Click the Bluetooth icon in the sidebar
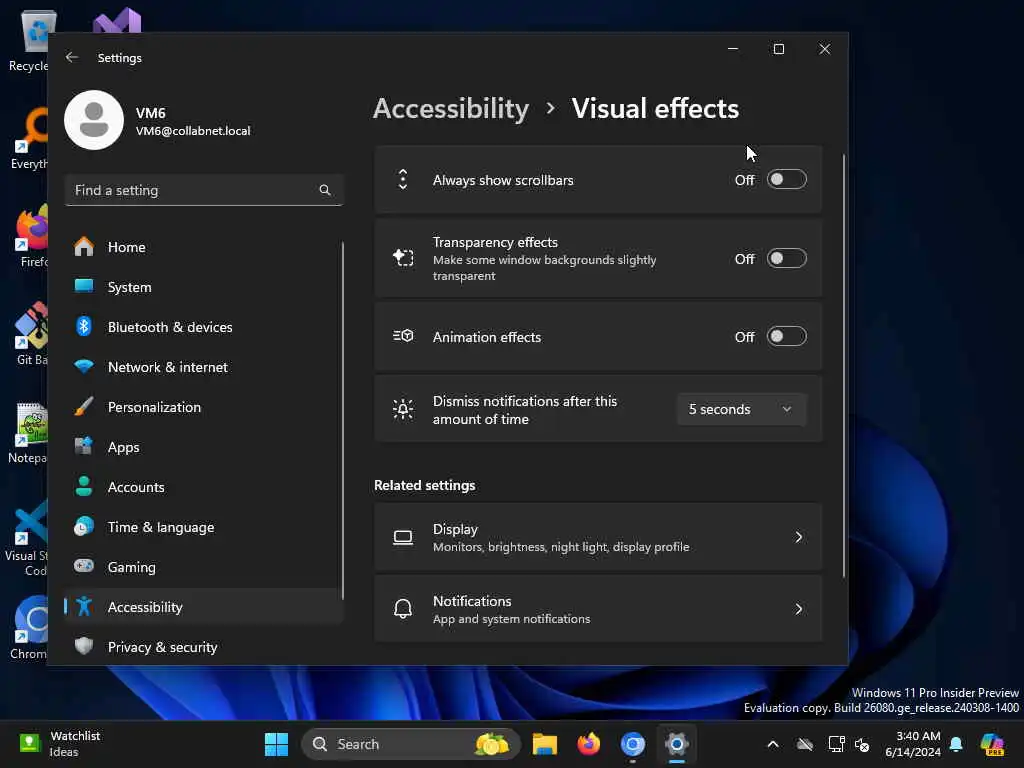Screen dimensions: 1024x768 coord(84,327)
